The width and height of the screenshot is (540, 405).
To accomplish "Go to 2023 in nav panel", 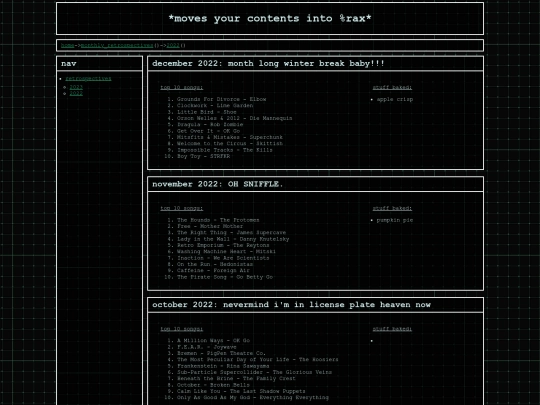I will pos(76,87).
